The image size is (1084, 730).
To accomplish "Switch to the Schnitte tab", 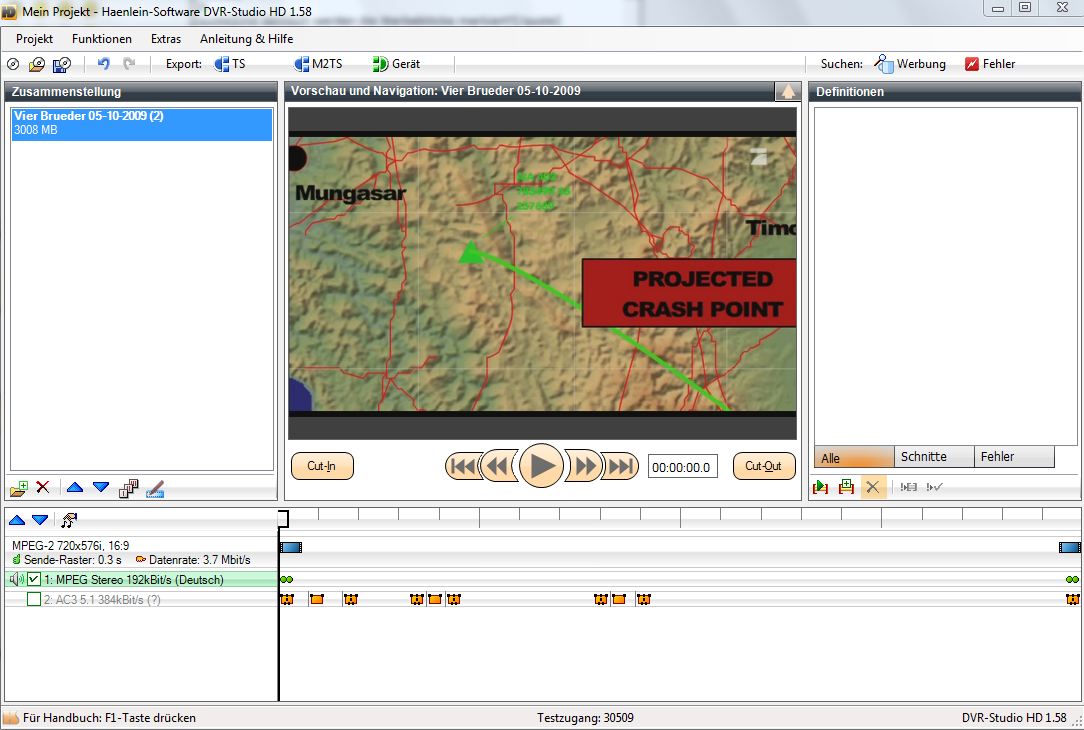I will (x=923, y=457).
